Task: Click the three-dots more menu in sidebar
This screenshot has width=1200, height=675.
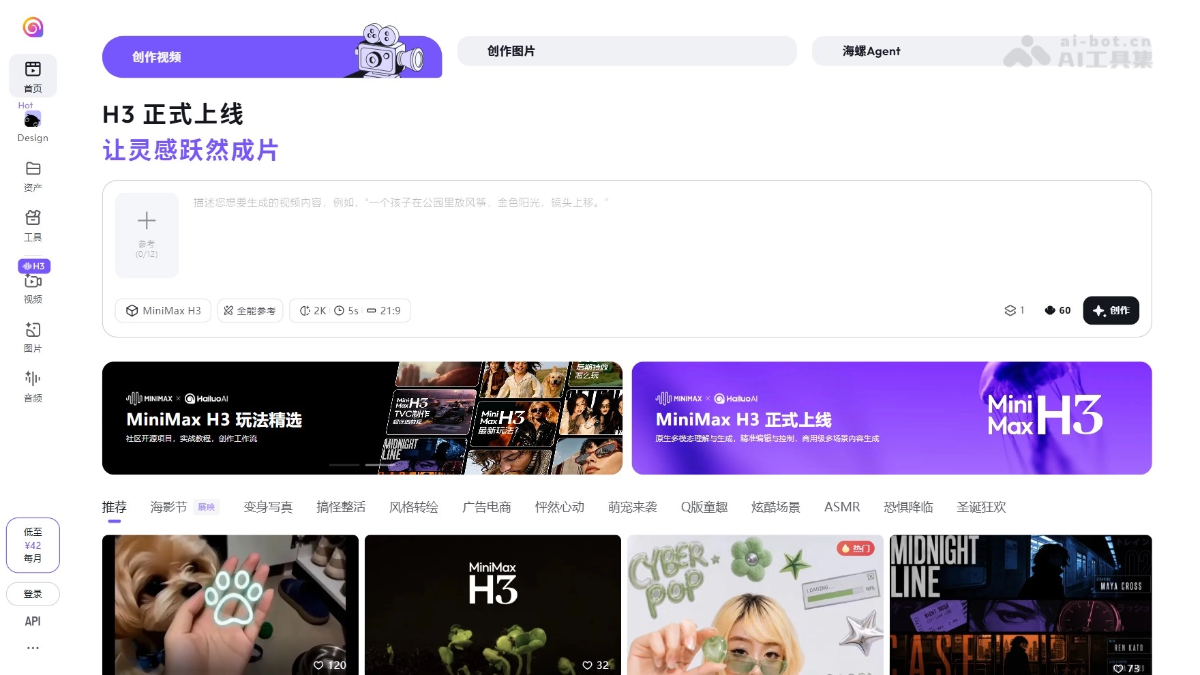Action: coord(33,648)
